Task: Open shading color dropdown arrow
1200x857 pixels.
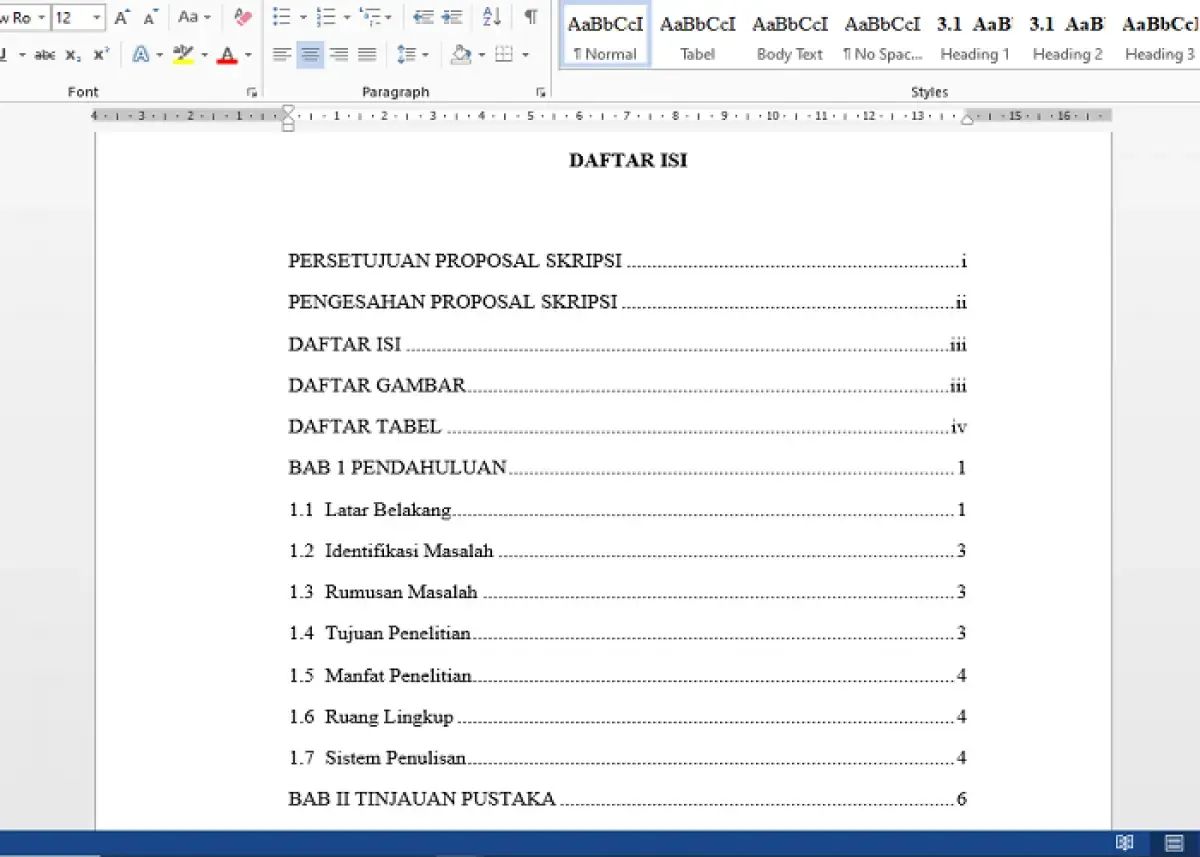Action: 480,55
